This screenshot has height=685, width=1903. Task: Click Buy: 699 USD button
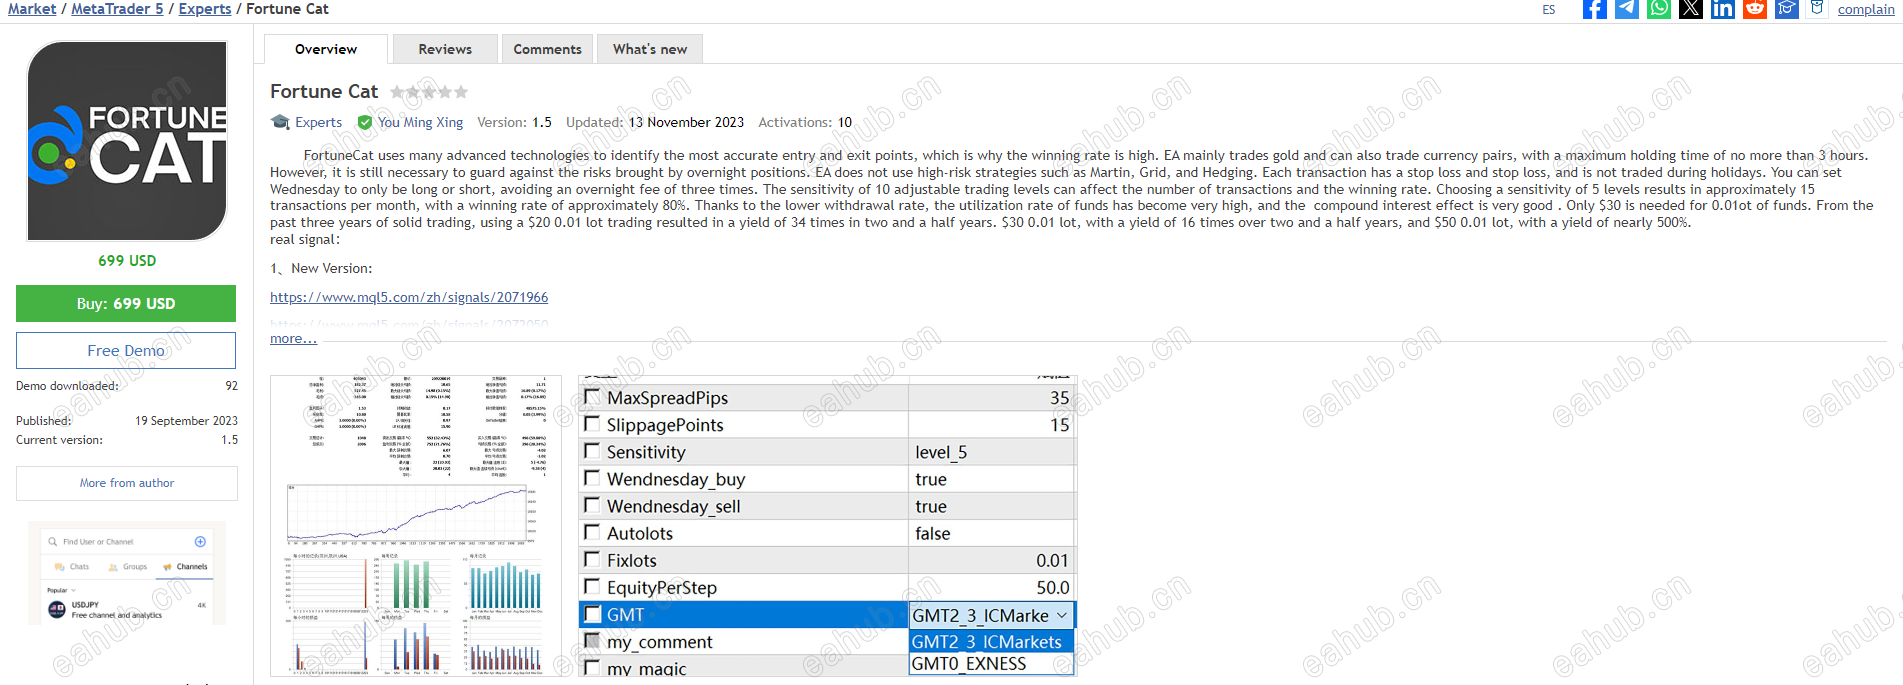click(x=126, y=303)
